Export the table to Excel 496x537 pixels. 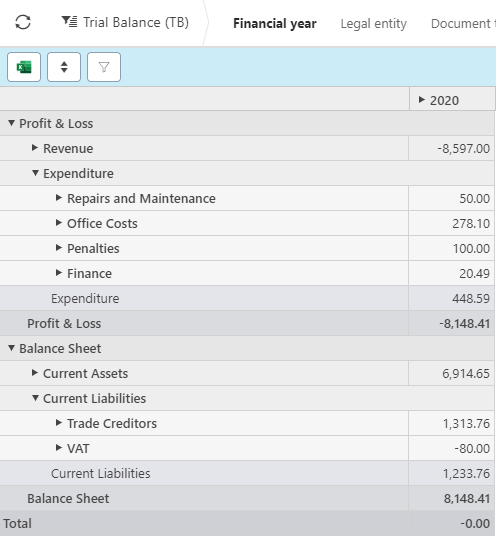pyautogui.click(x=24, y=67)
